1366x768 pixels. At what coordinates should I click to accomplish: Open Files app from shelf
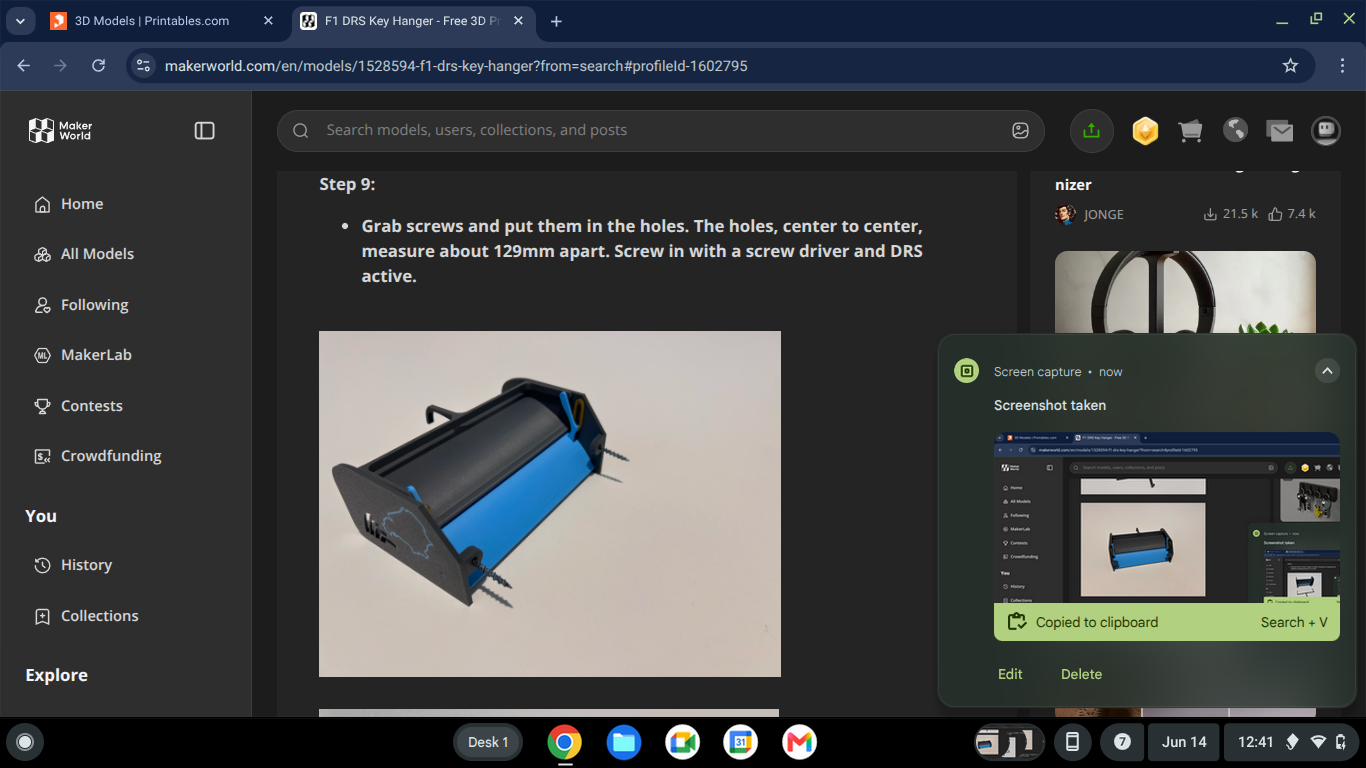[x=623, y=742]
